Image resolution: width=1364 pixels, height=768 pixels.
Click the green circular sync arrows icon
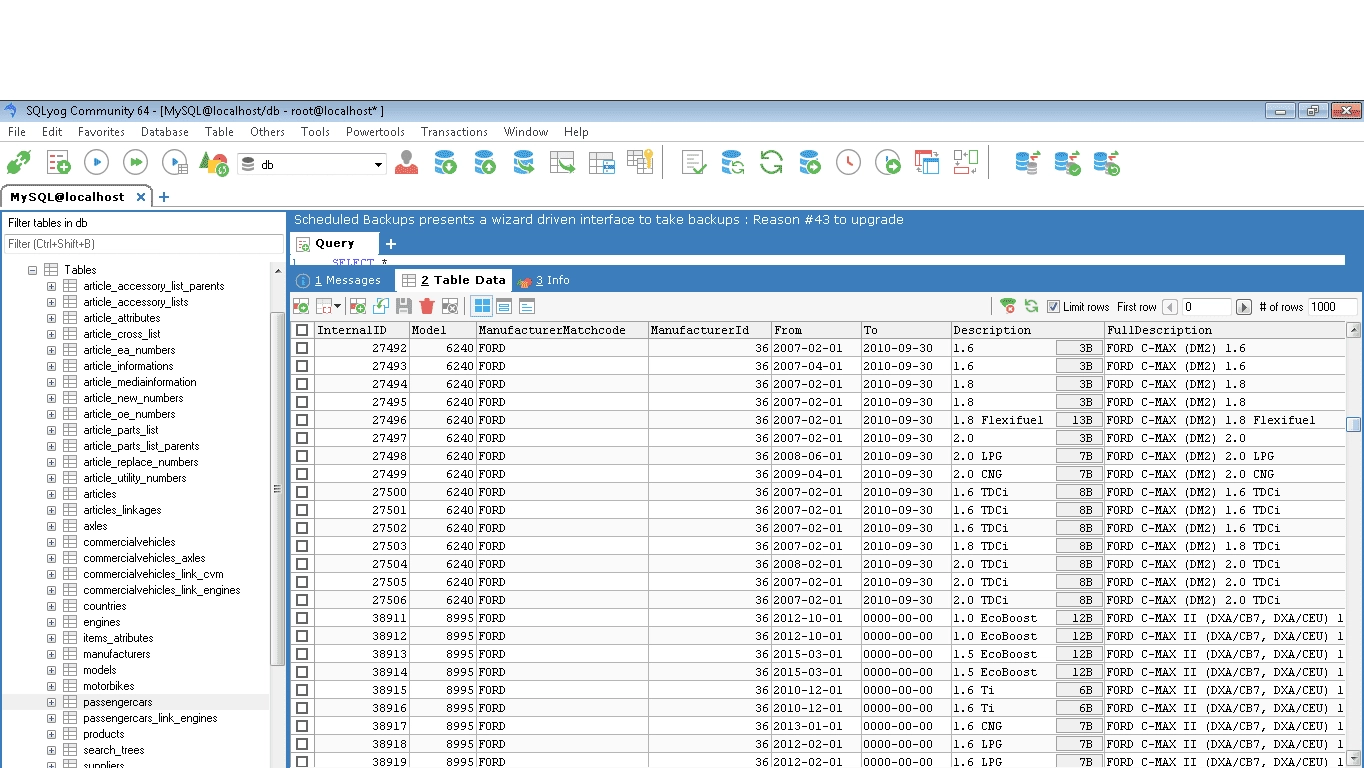[x=771, y=163]
